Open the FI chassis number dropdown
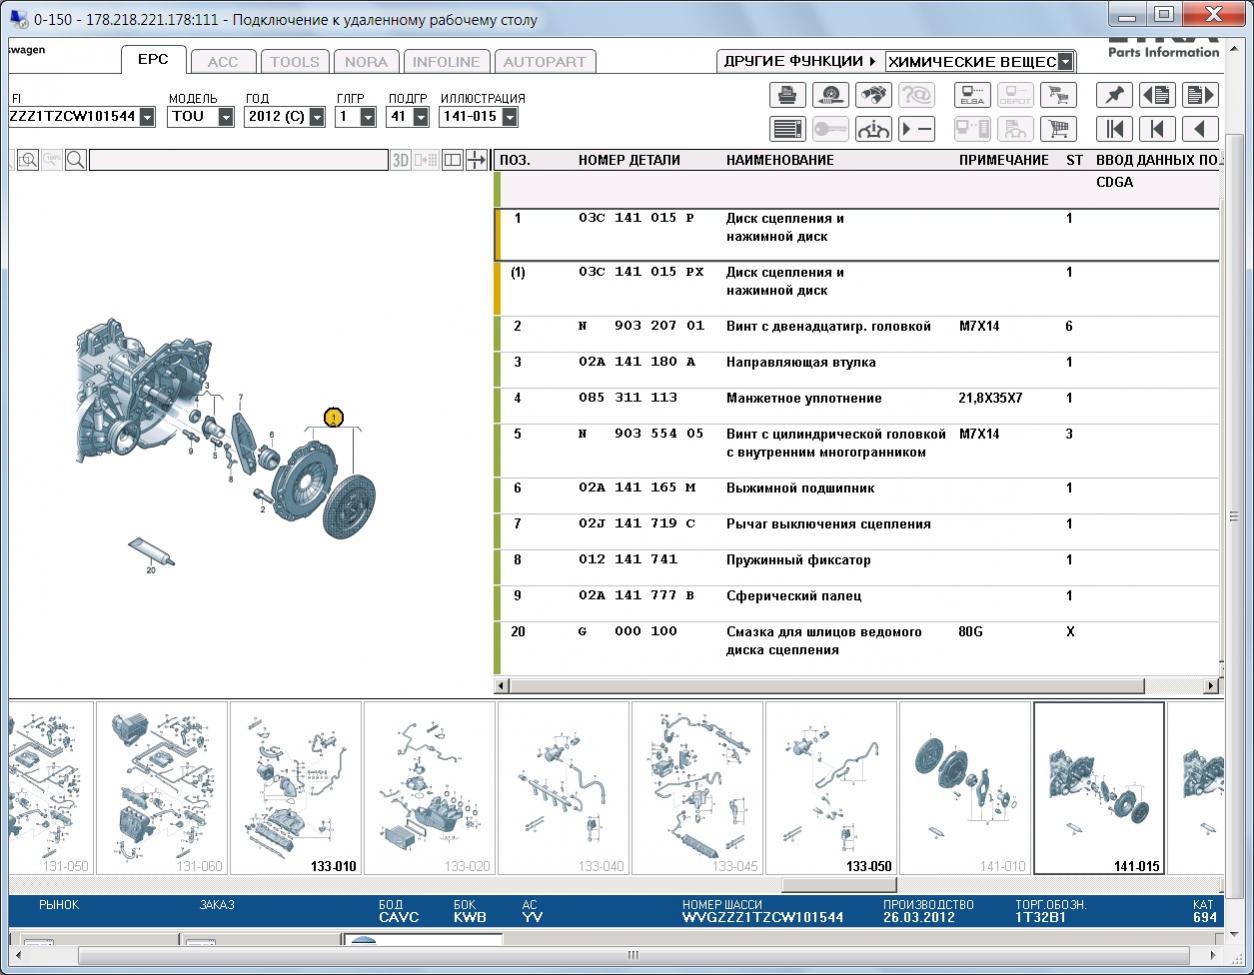The width and height of the screenshot is (1254, 975). point(148,117)
